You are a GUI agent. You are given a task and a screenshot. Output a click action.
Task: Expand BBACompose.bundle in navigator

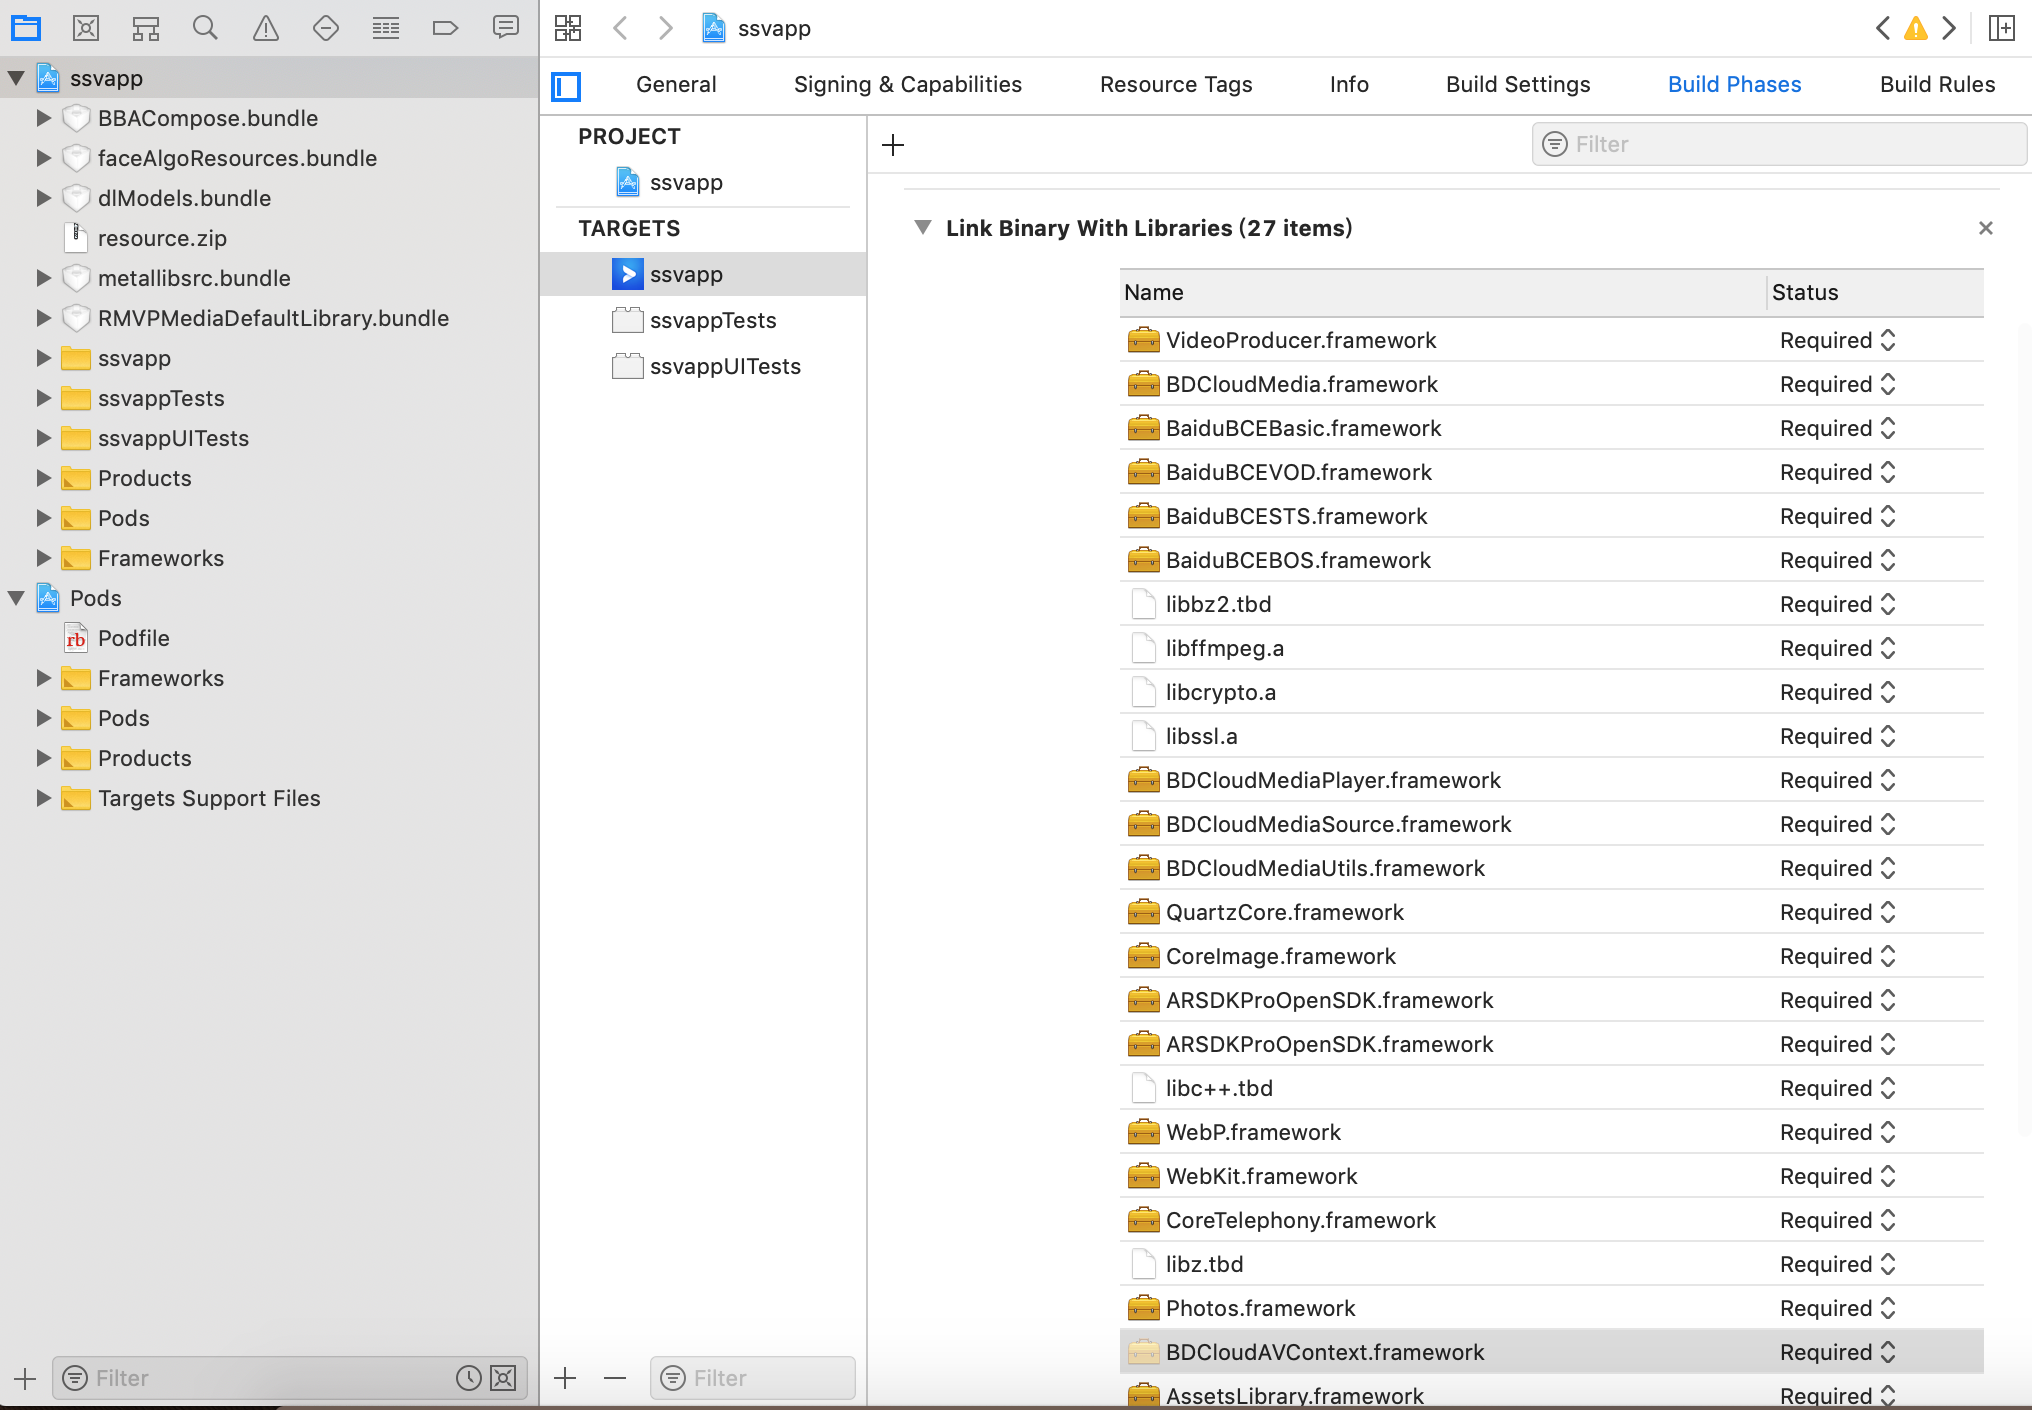(43, 118)
